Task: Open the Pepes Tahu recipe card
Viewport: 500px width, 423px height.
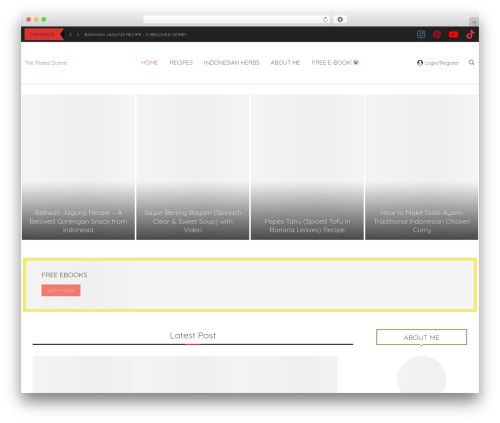Action: tap(307, 167)
